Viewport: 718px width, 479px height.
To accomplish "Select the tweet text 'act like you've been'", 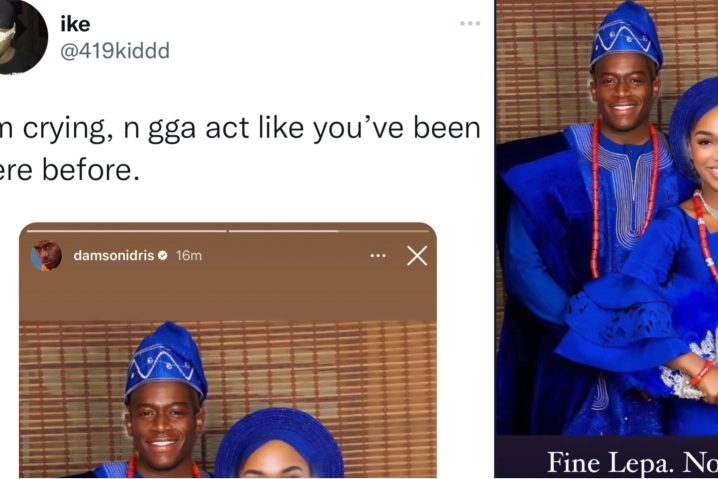I will tap(343, 128).
